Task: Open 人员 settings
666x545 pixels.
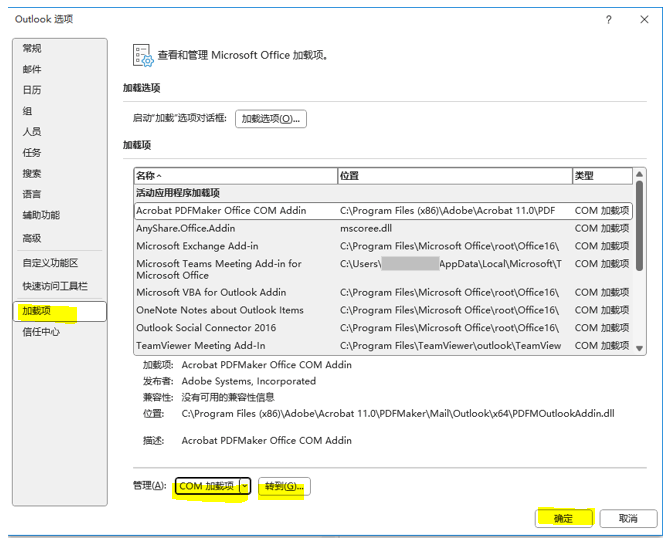Action: point(59,132)
